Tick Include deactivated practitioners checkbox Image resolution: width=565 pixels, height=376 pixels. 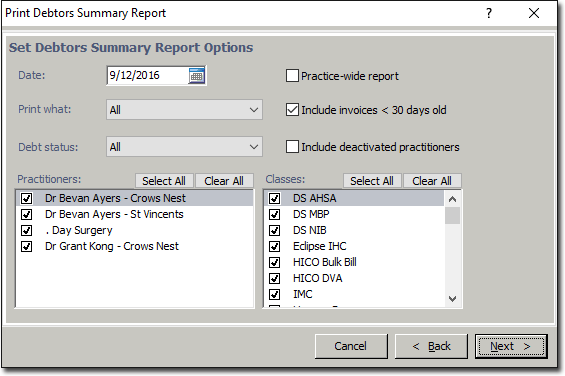click(292, 147)
